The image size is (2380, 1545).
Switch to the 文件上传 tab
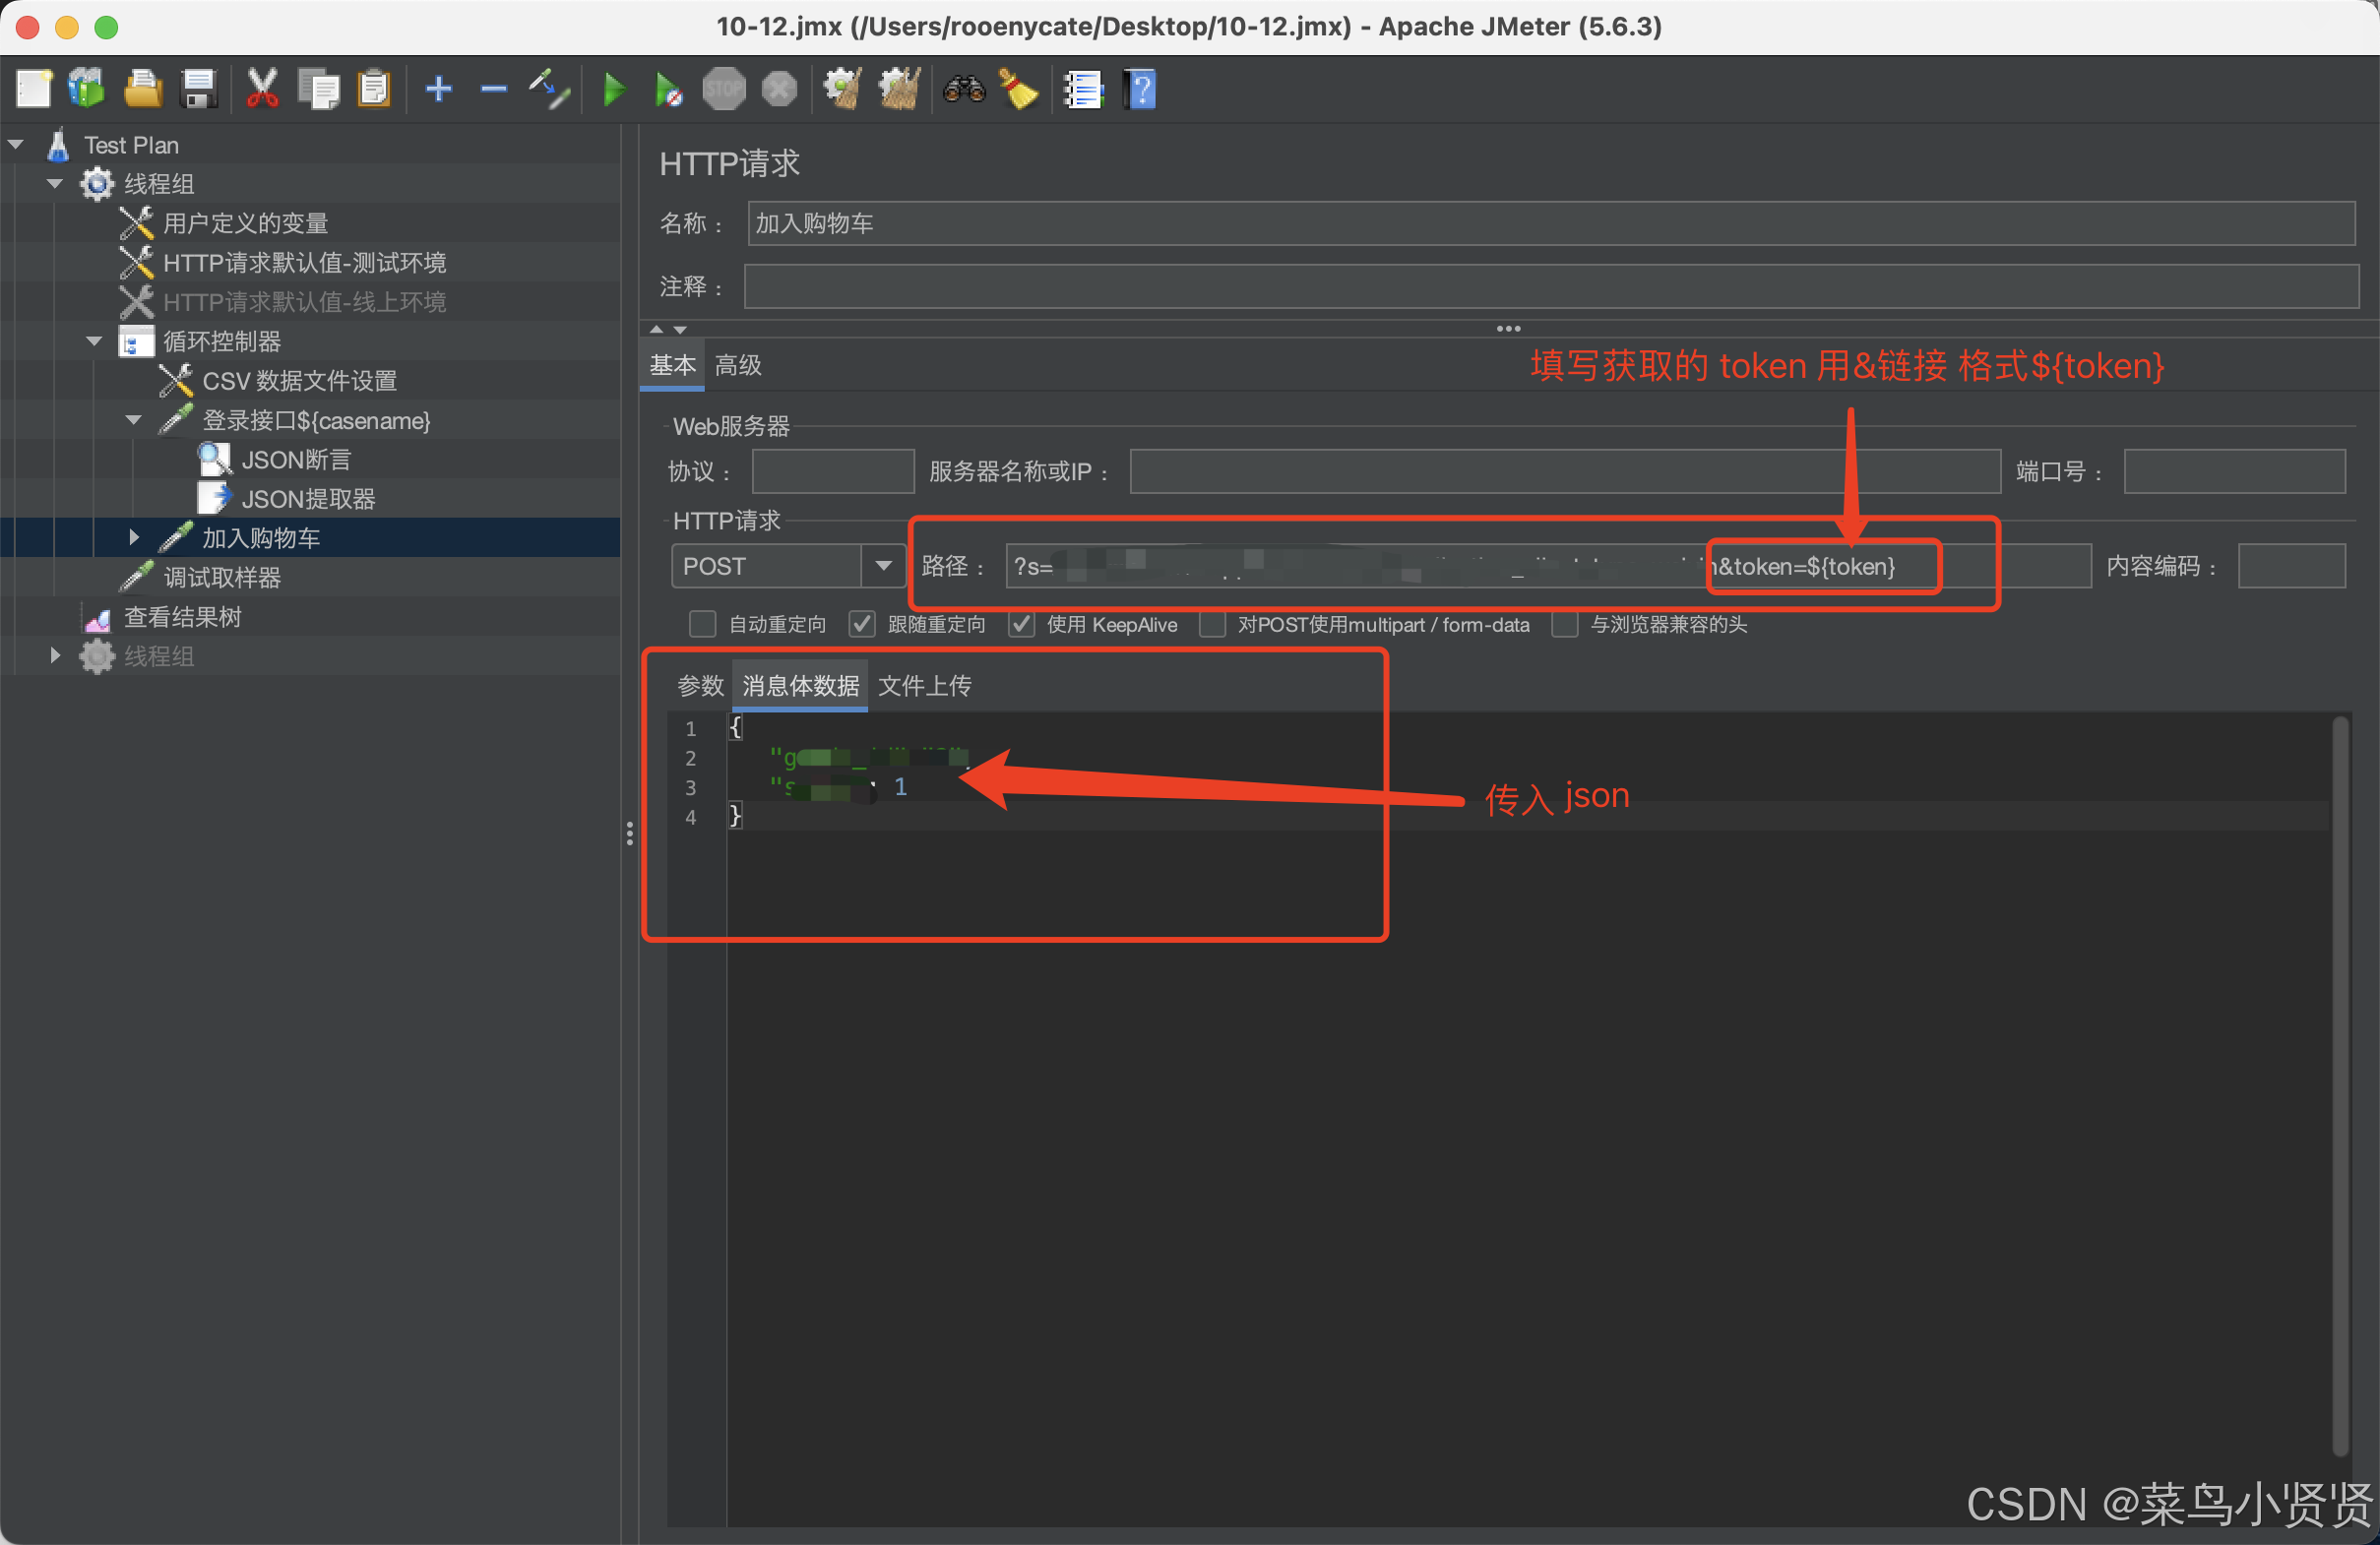coord(924,686)
